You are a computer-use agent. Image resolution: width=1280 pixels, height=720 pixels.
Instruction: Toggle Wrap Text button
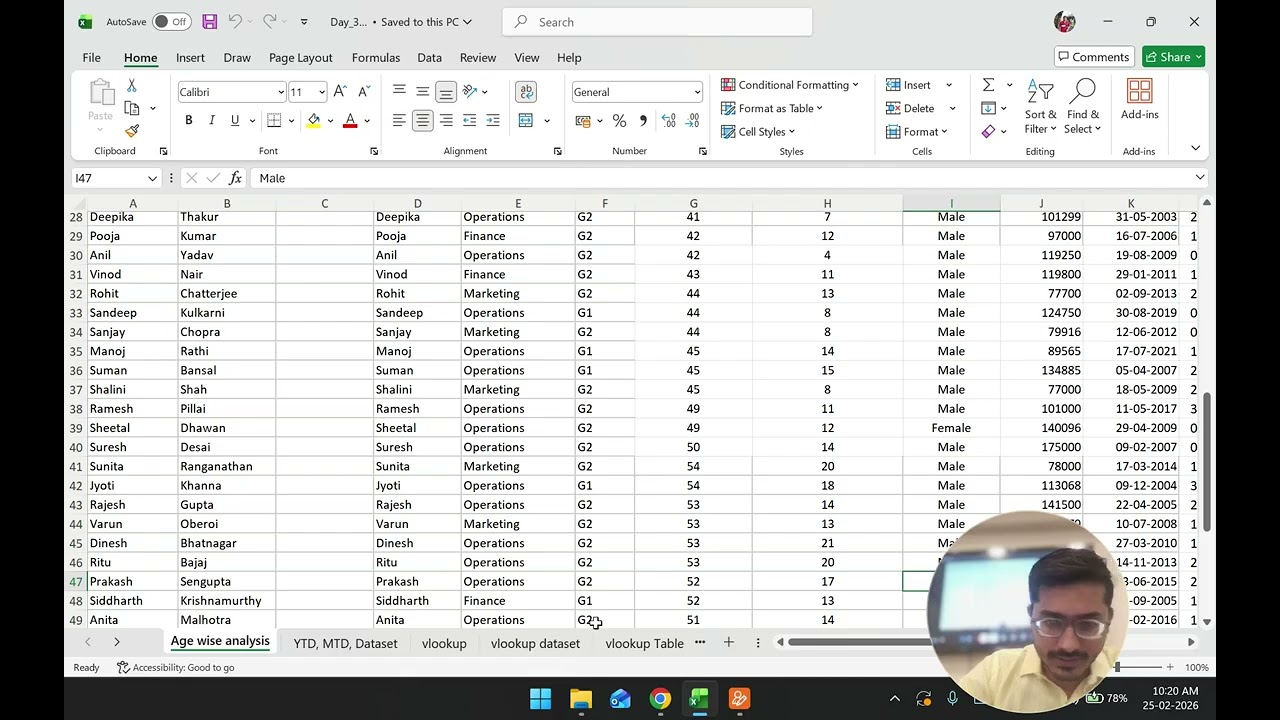click(x=526, y=92)
